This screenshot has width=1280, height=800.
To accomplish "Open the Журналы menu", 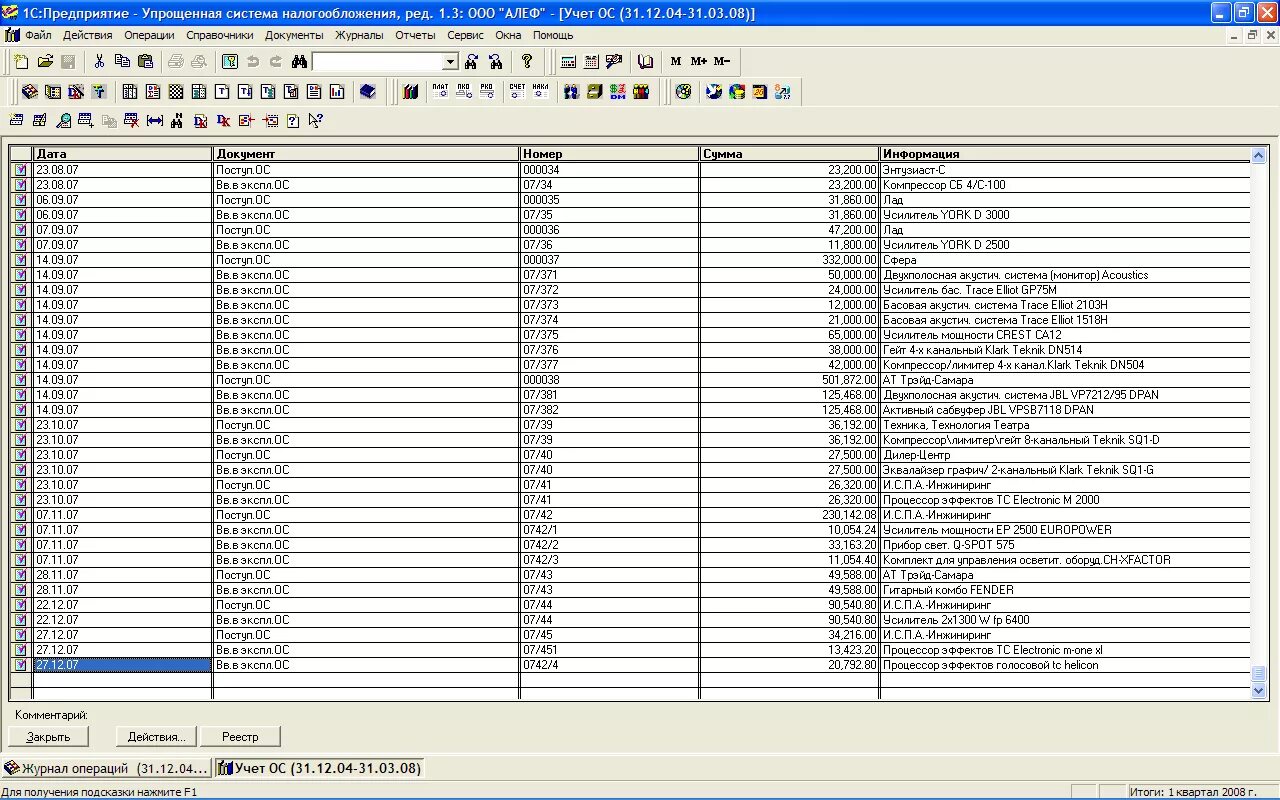I will [359, 35].
